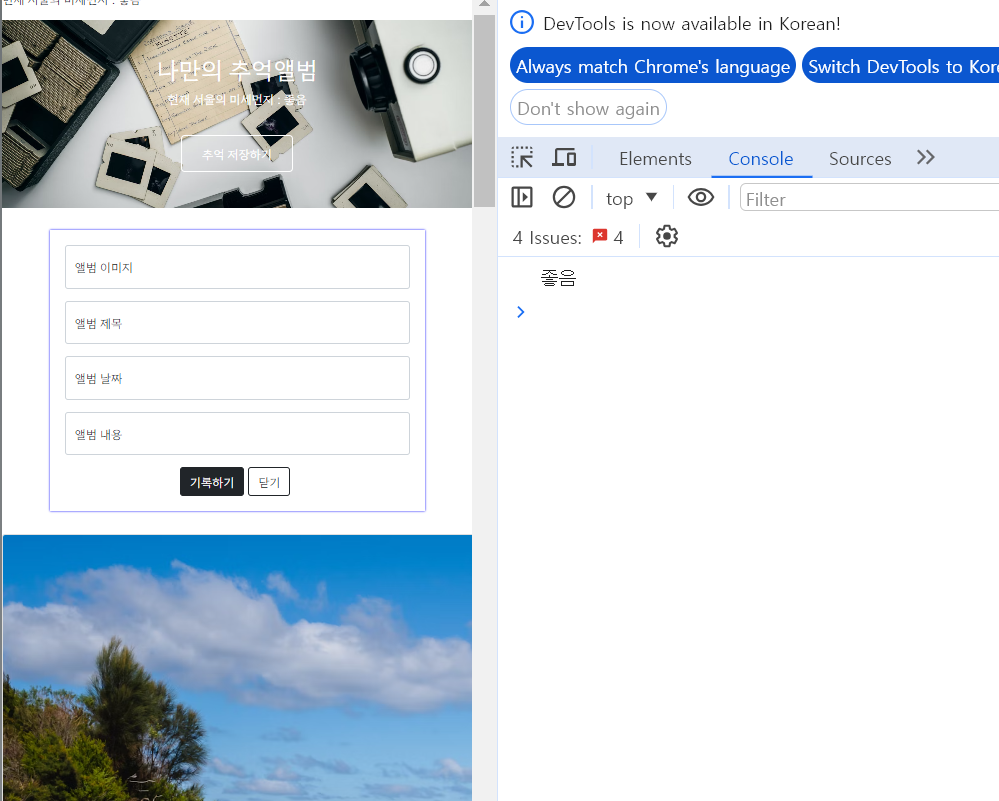Activate the inspect element picker icon
This screenshot has width=999, height=801.
click(522, 157)
